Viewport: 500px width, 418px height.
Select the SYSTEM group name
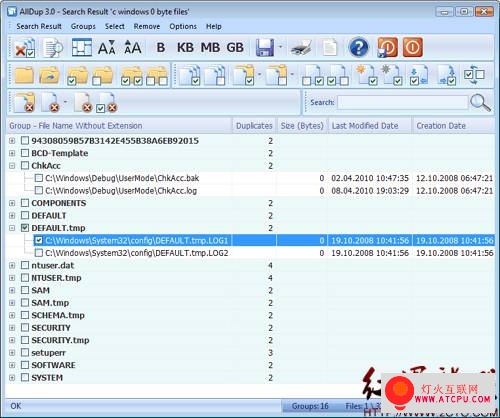tap(47, 378)
